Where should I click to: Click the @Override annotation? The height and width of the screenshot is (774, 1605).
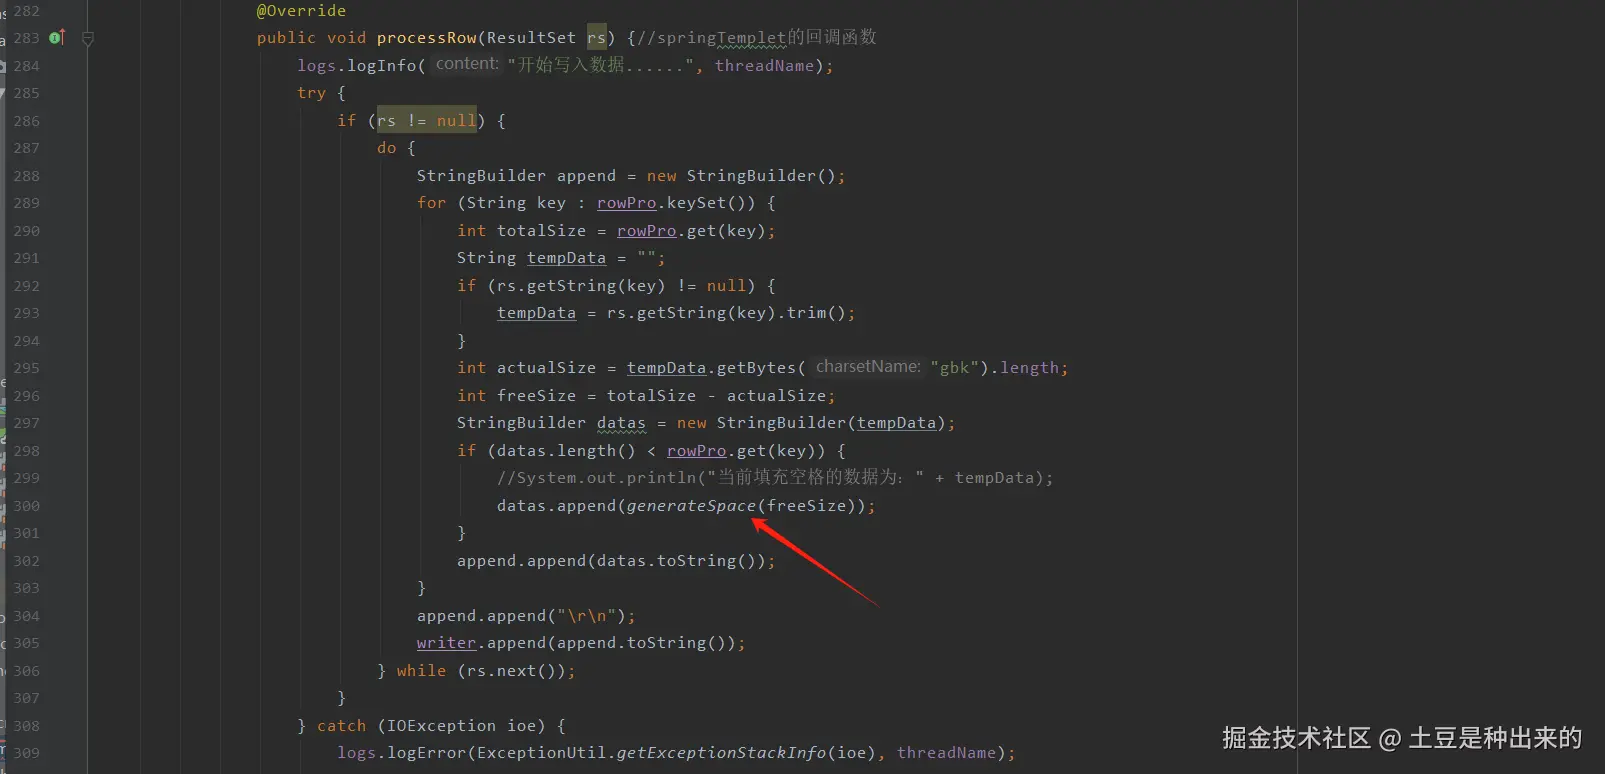[301, 11]
